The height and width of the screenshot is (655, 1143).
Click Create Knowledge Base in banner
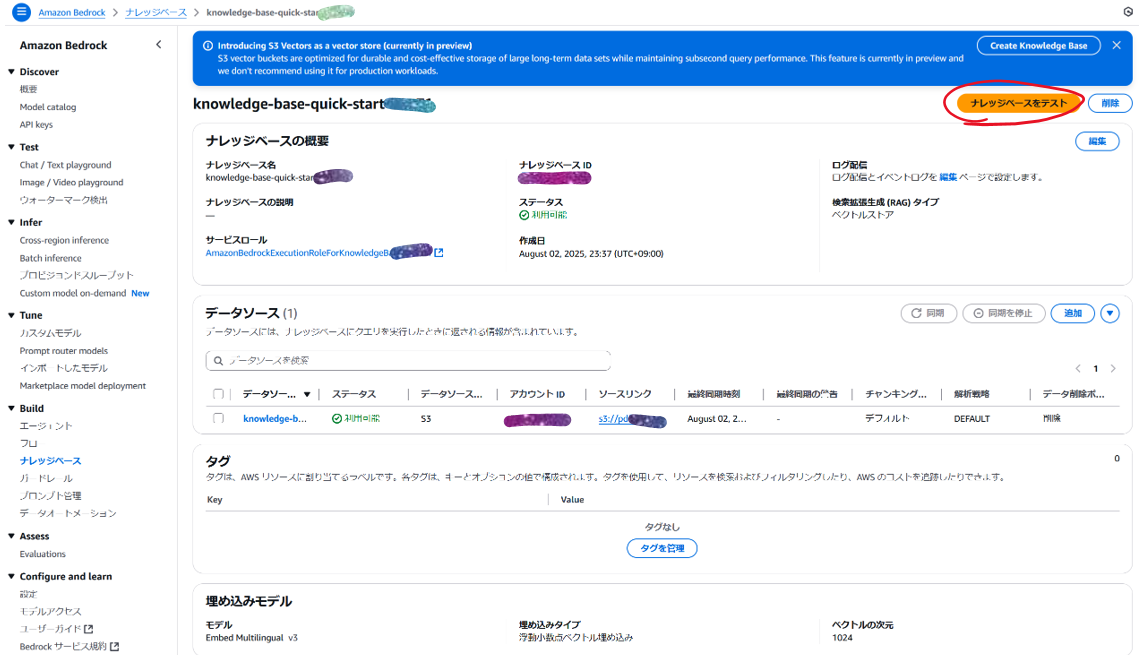point(1038,46)
